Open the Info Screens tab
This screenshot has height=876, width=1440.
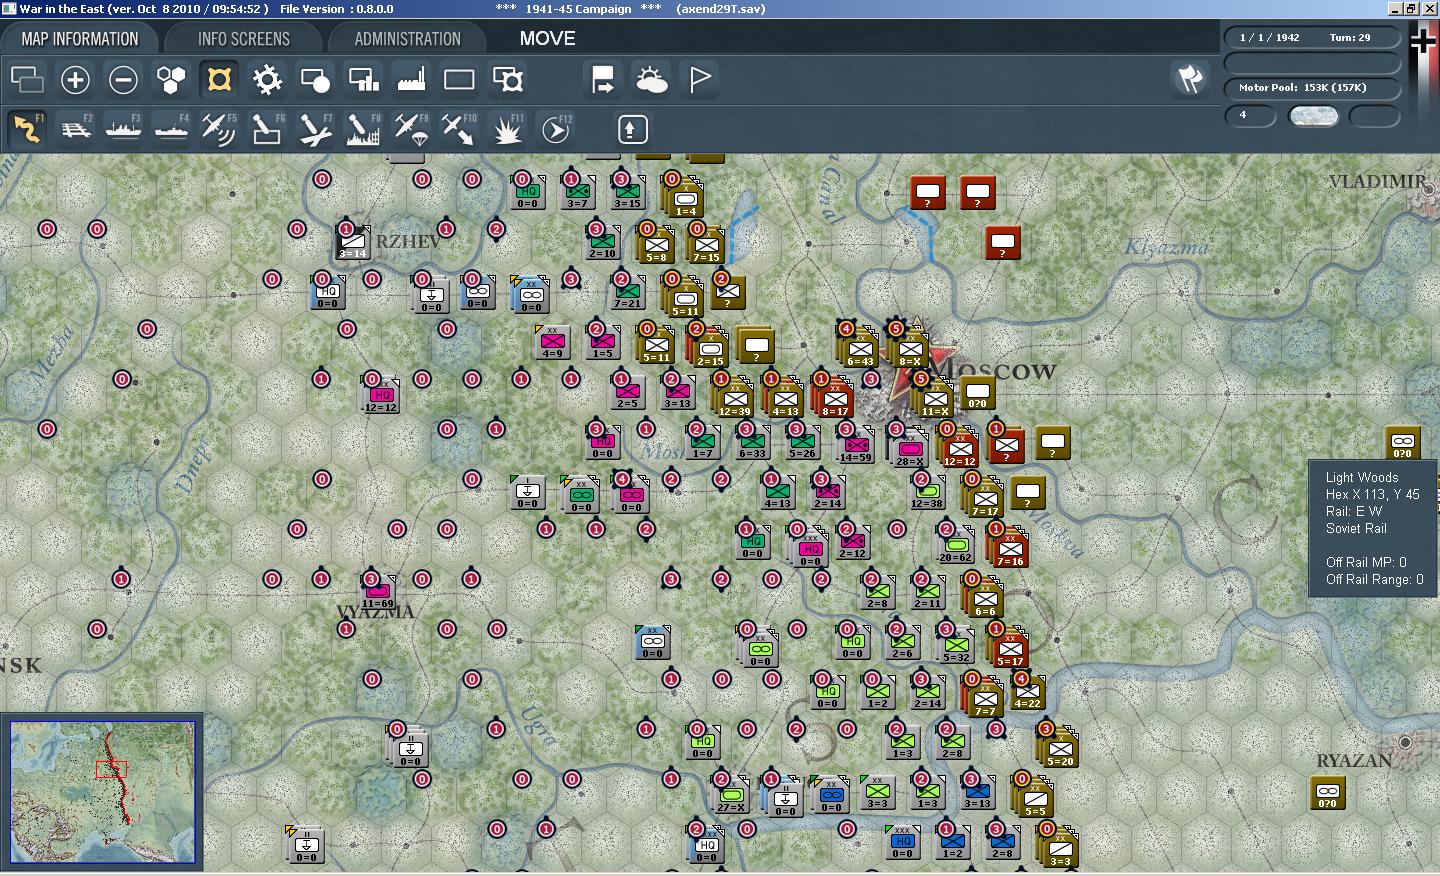243,39
